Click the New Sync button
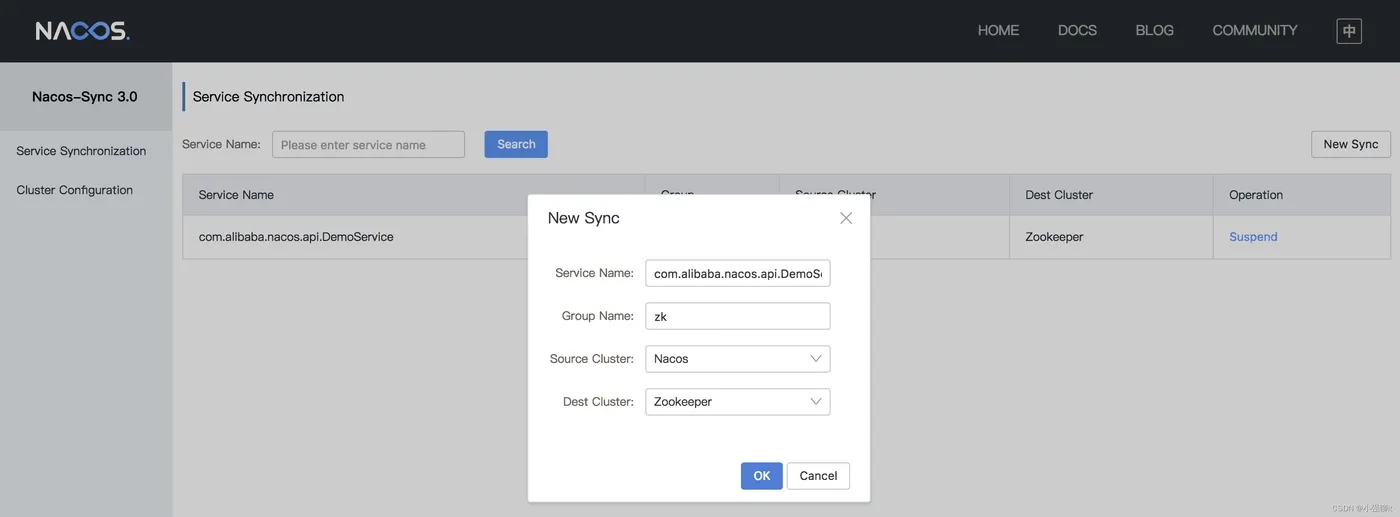This screenshot has width=1400, height=517. click(x=1351, y=144)
